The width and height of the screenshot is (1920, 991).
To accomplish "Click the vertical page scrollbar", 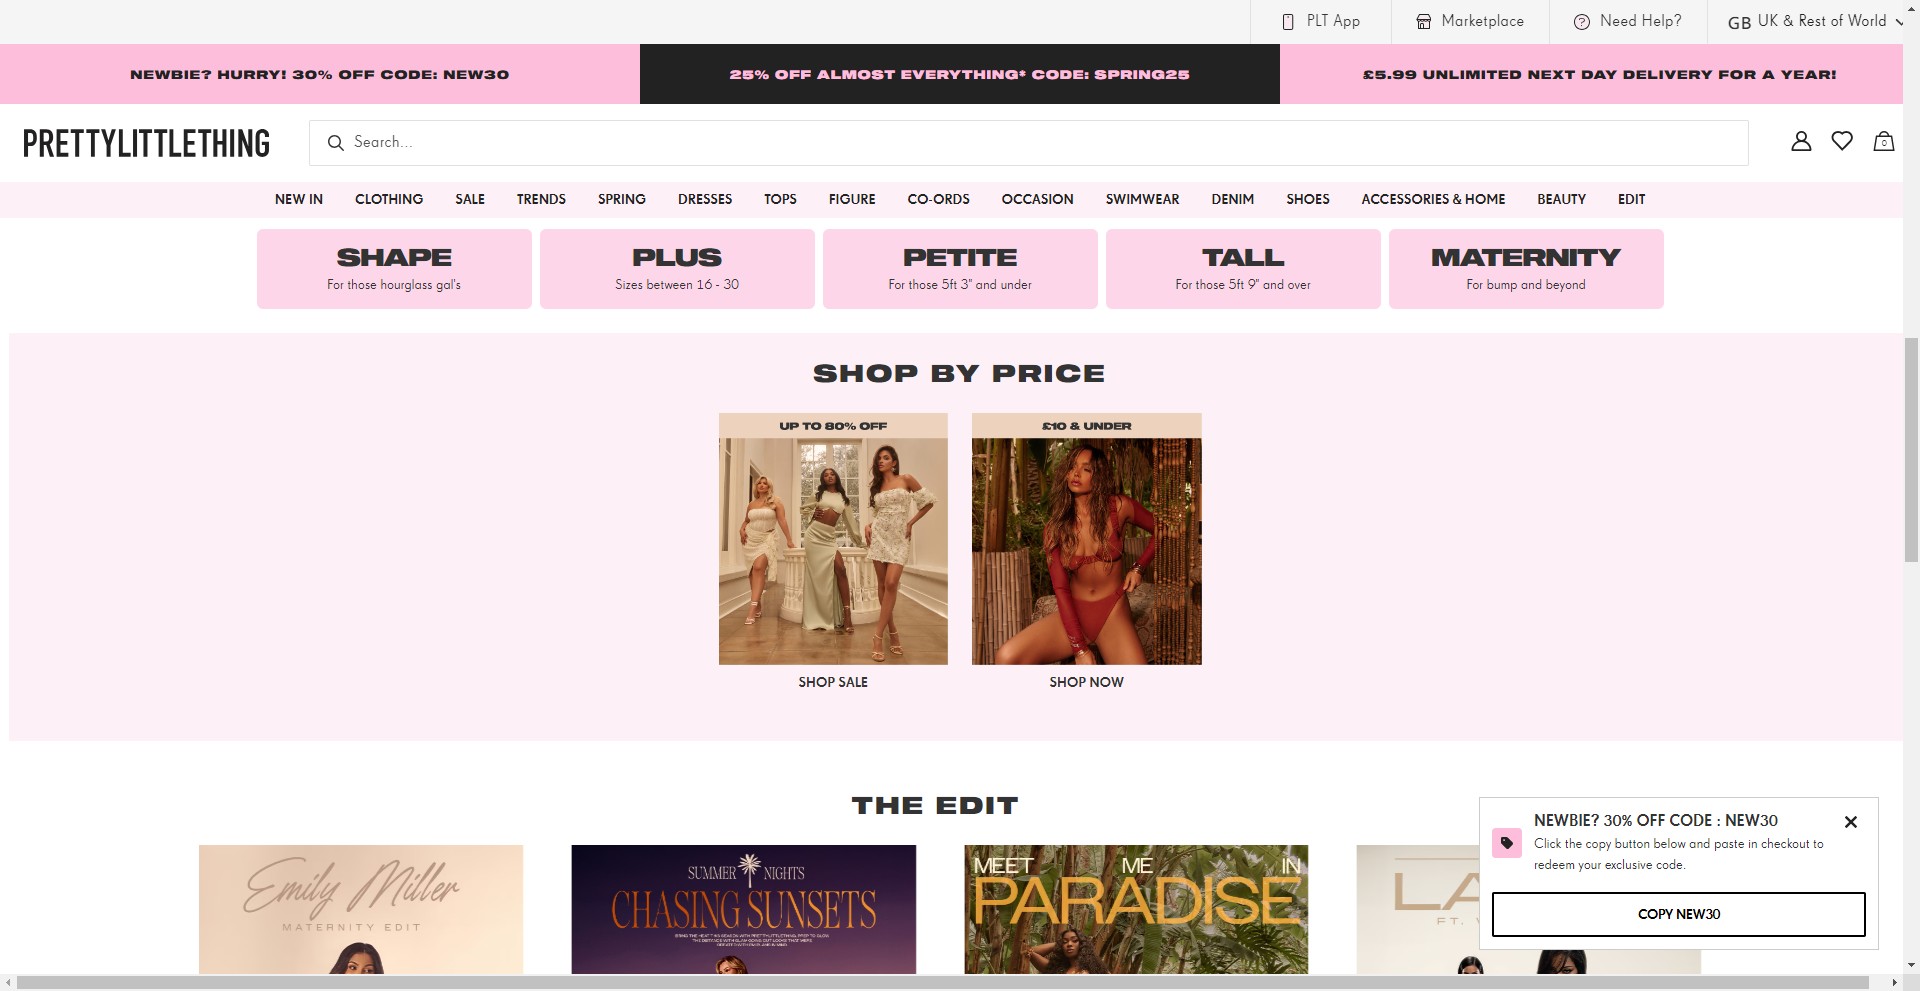I will tap(1911, 450).
